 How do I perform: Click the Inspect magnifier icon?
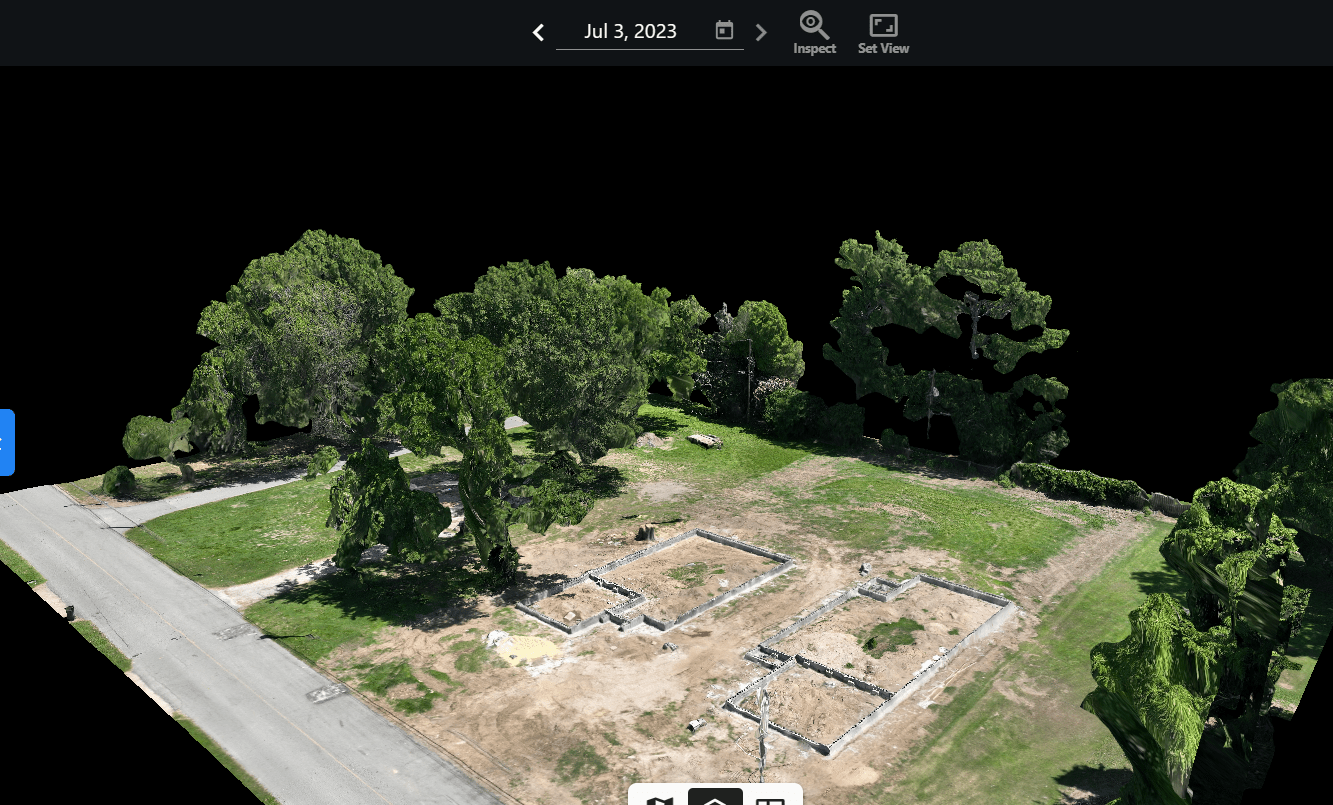pos(814,24)
